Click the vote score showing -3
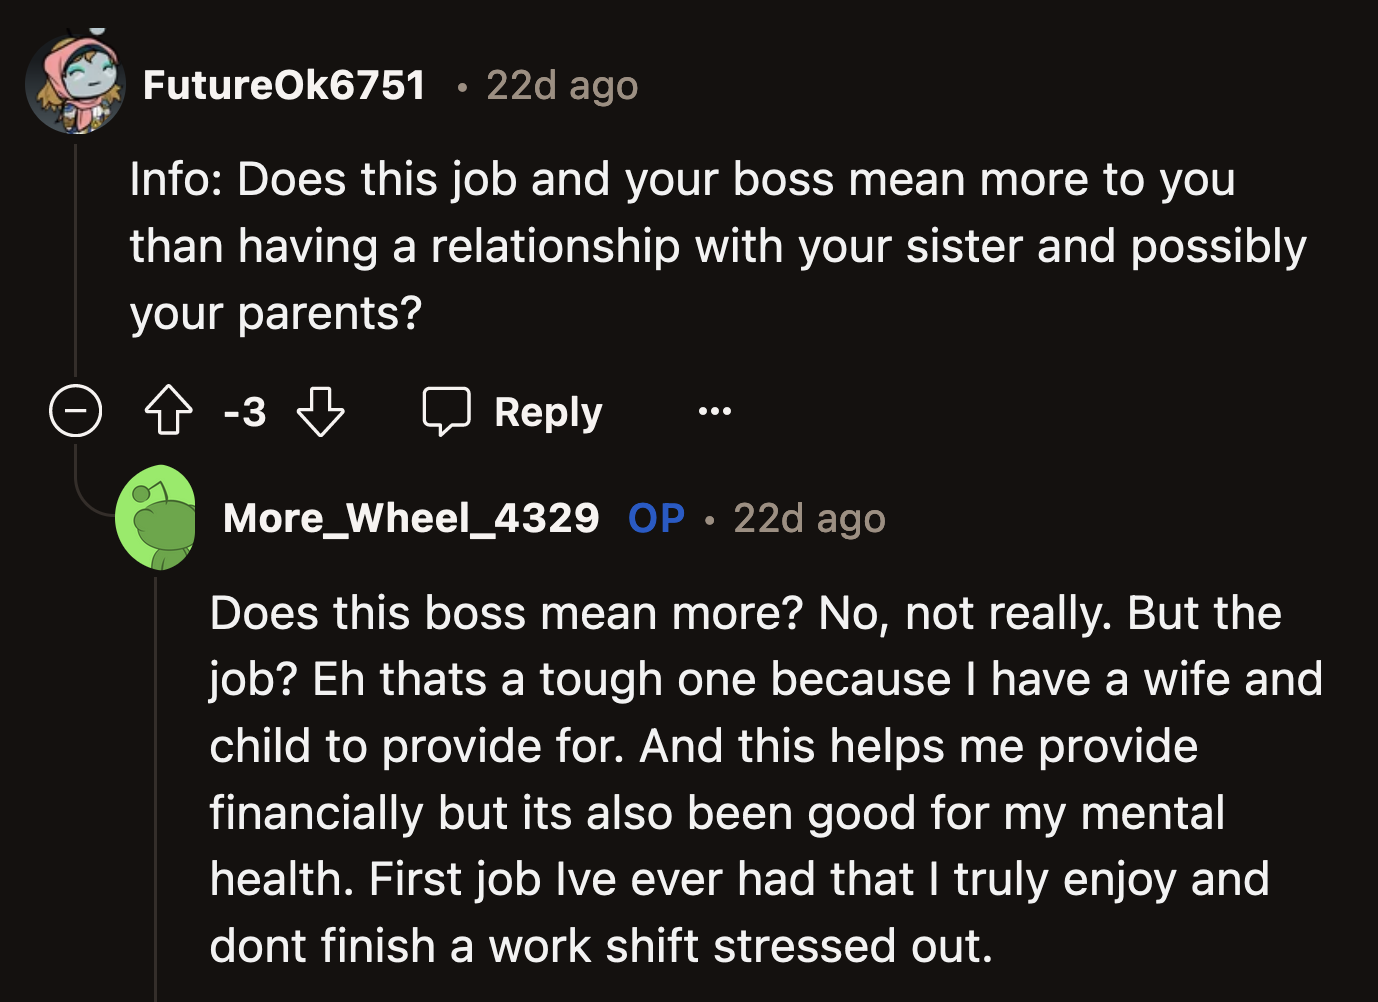 tap(243, 411)
